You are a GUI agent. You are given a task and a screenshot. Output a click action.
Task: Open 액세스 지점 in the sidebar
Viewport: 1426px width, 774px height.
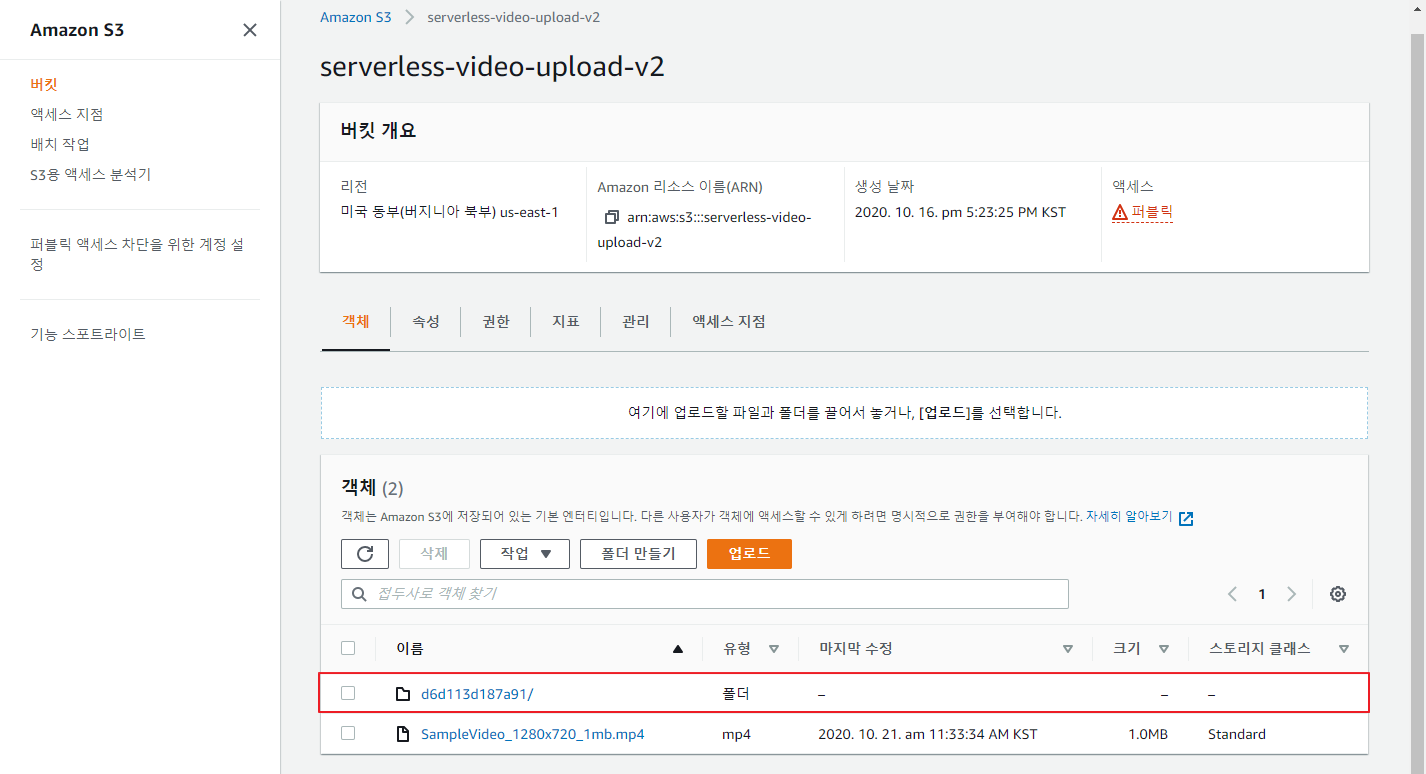click(67, 115)
